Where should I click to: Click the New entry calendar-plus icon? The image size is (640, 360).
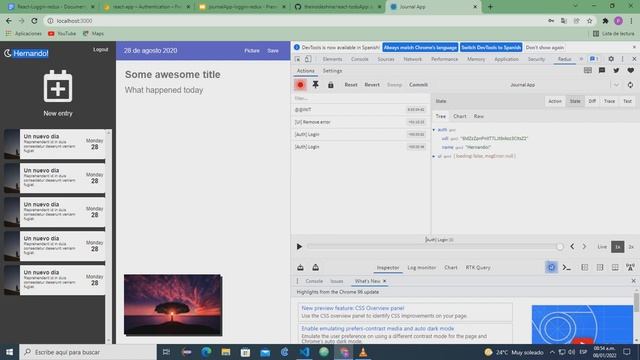(x=58, y=86)
